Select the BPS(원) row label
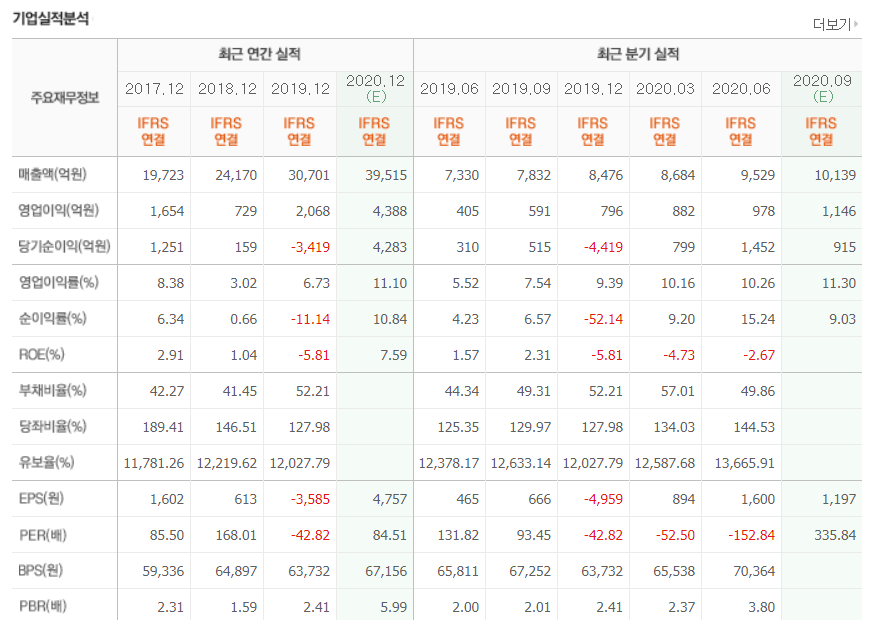The height and width of the screenshot is (620, 876). 41,570
